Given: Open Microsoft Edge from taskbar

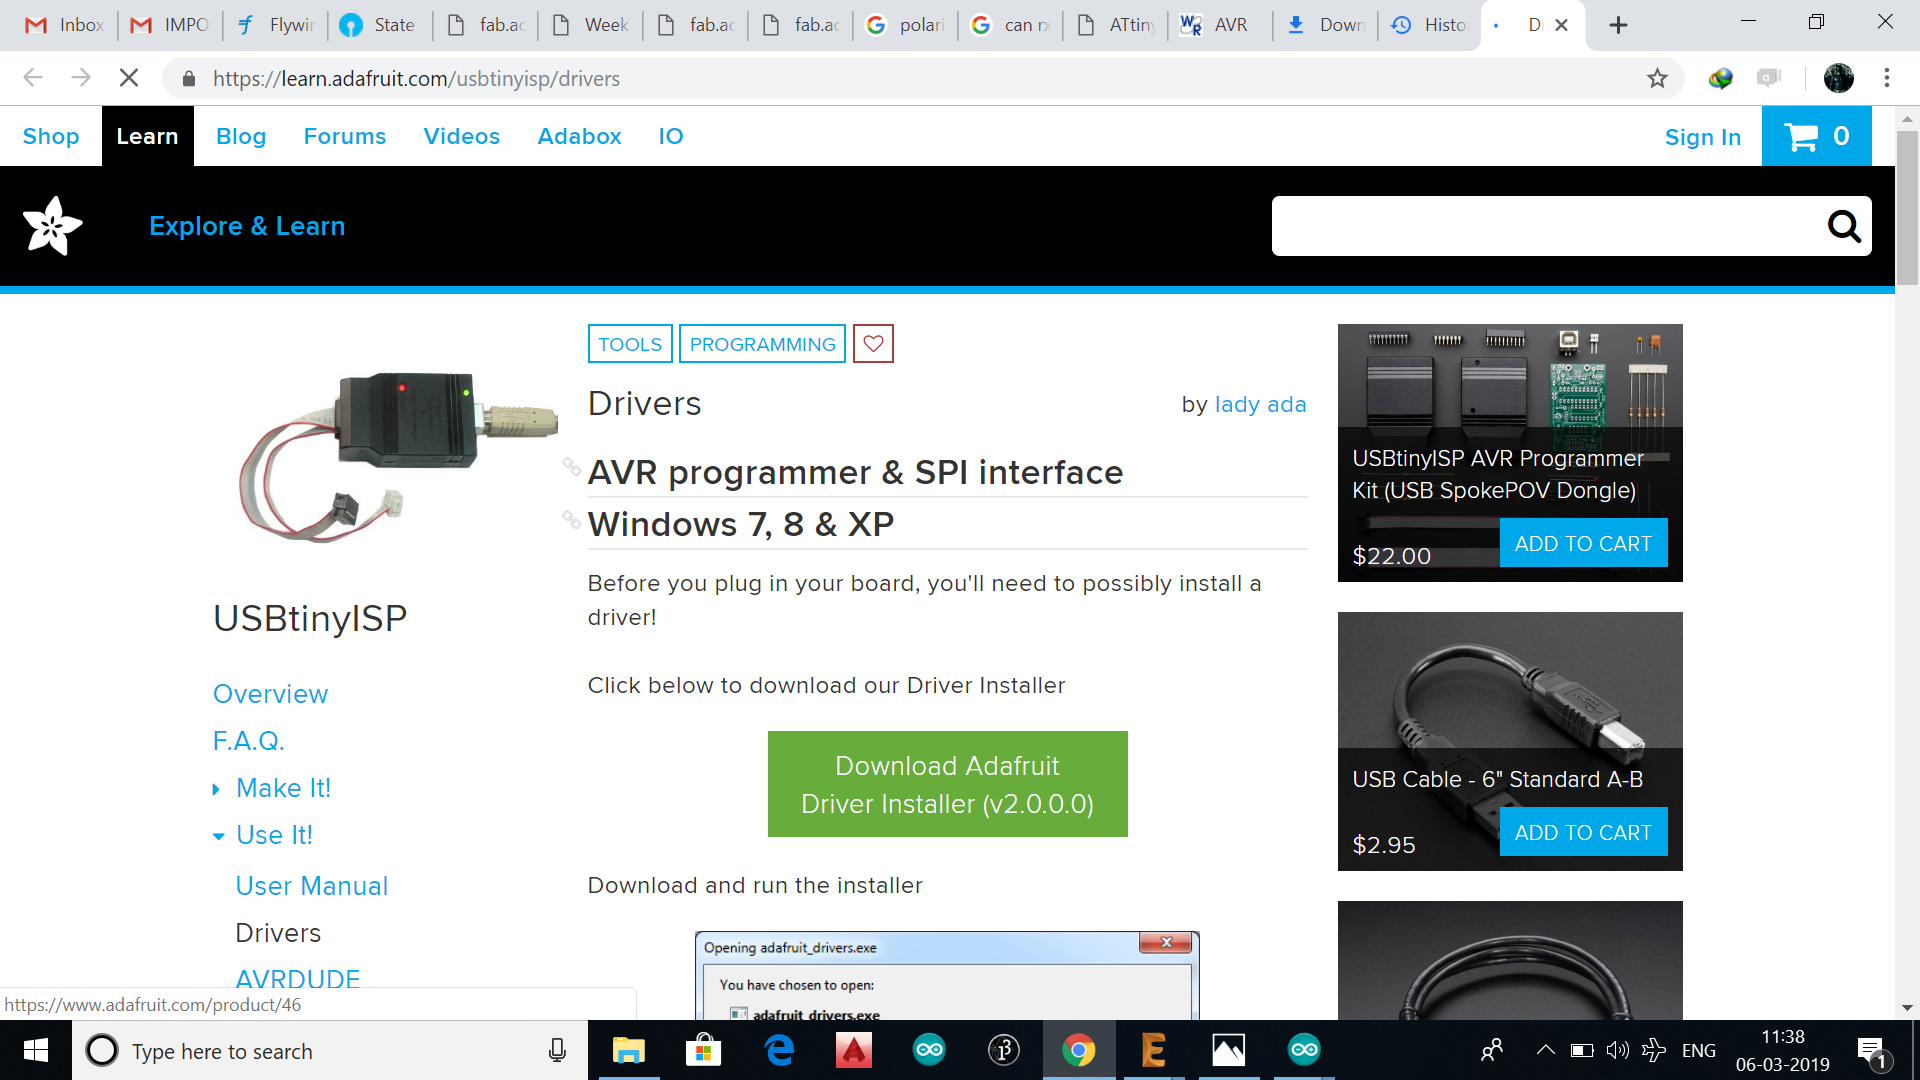Looking at the screenshot, I should 779,1050.
